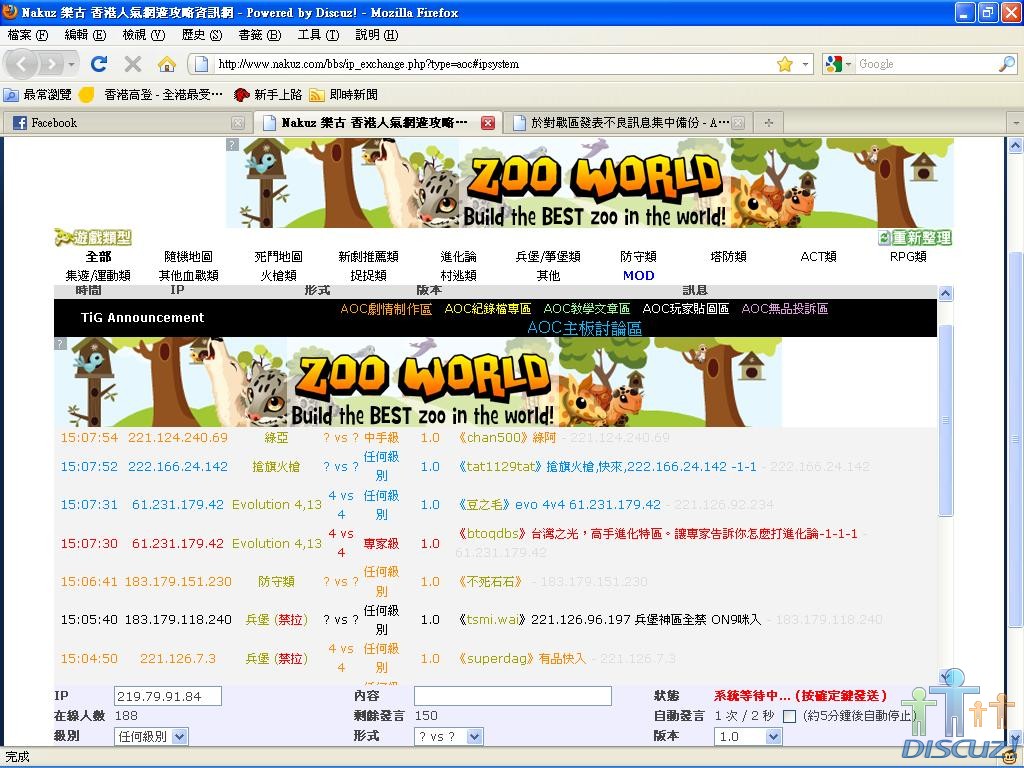This screenshot has width=1024, height=768.
Task: Click the 重新整理 refresh button on page
Action: [x=916, y=238]
